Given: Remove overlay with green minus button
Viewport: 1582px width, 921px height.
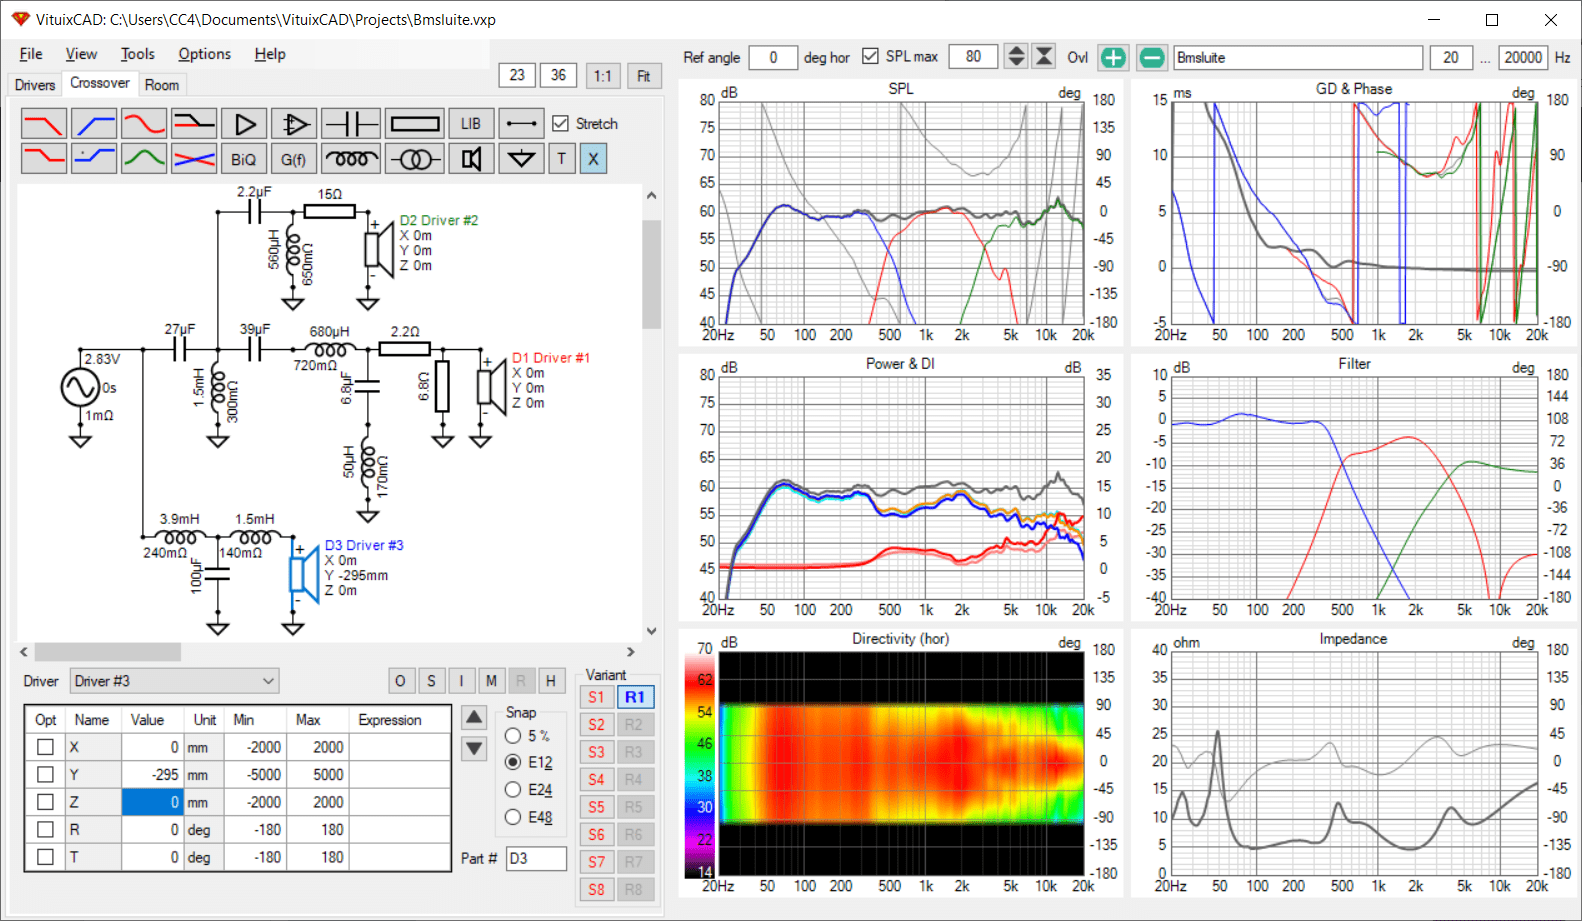Looking at the screenshot, I should tap(1152, 58).
